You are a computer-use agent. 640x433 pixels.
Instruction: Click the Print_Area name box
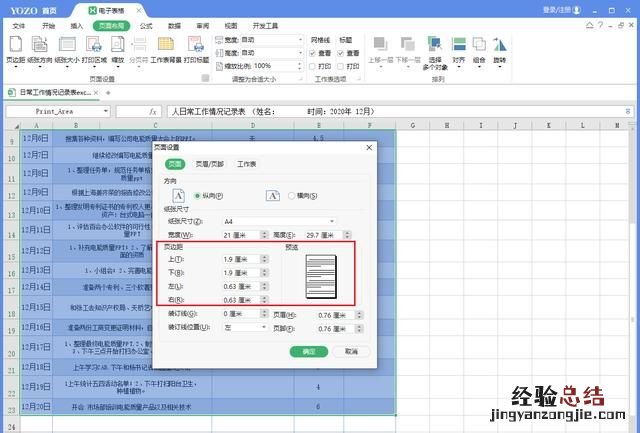point(55,112)
